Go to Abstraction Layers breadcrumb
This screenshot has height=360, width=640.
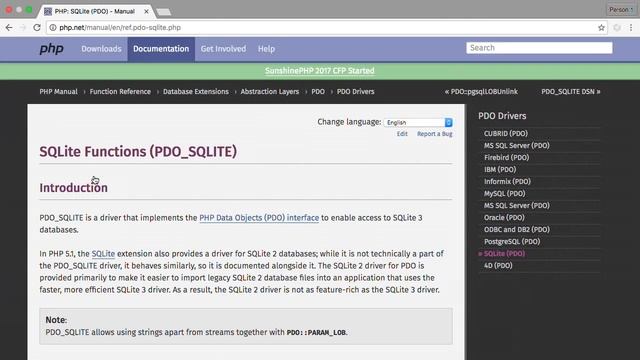point(270,91)
